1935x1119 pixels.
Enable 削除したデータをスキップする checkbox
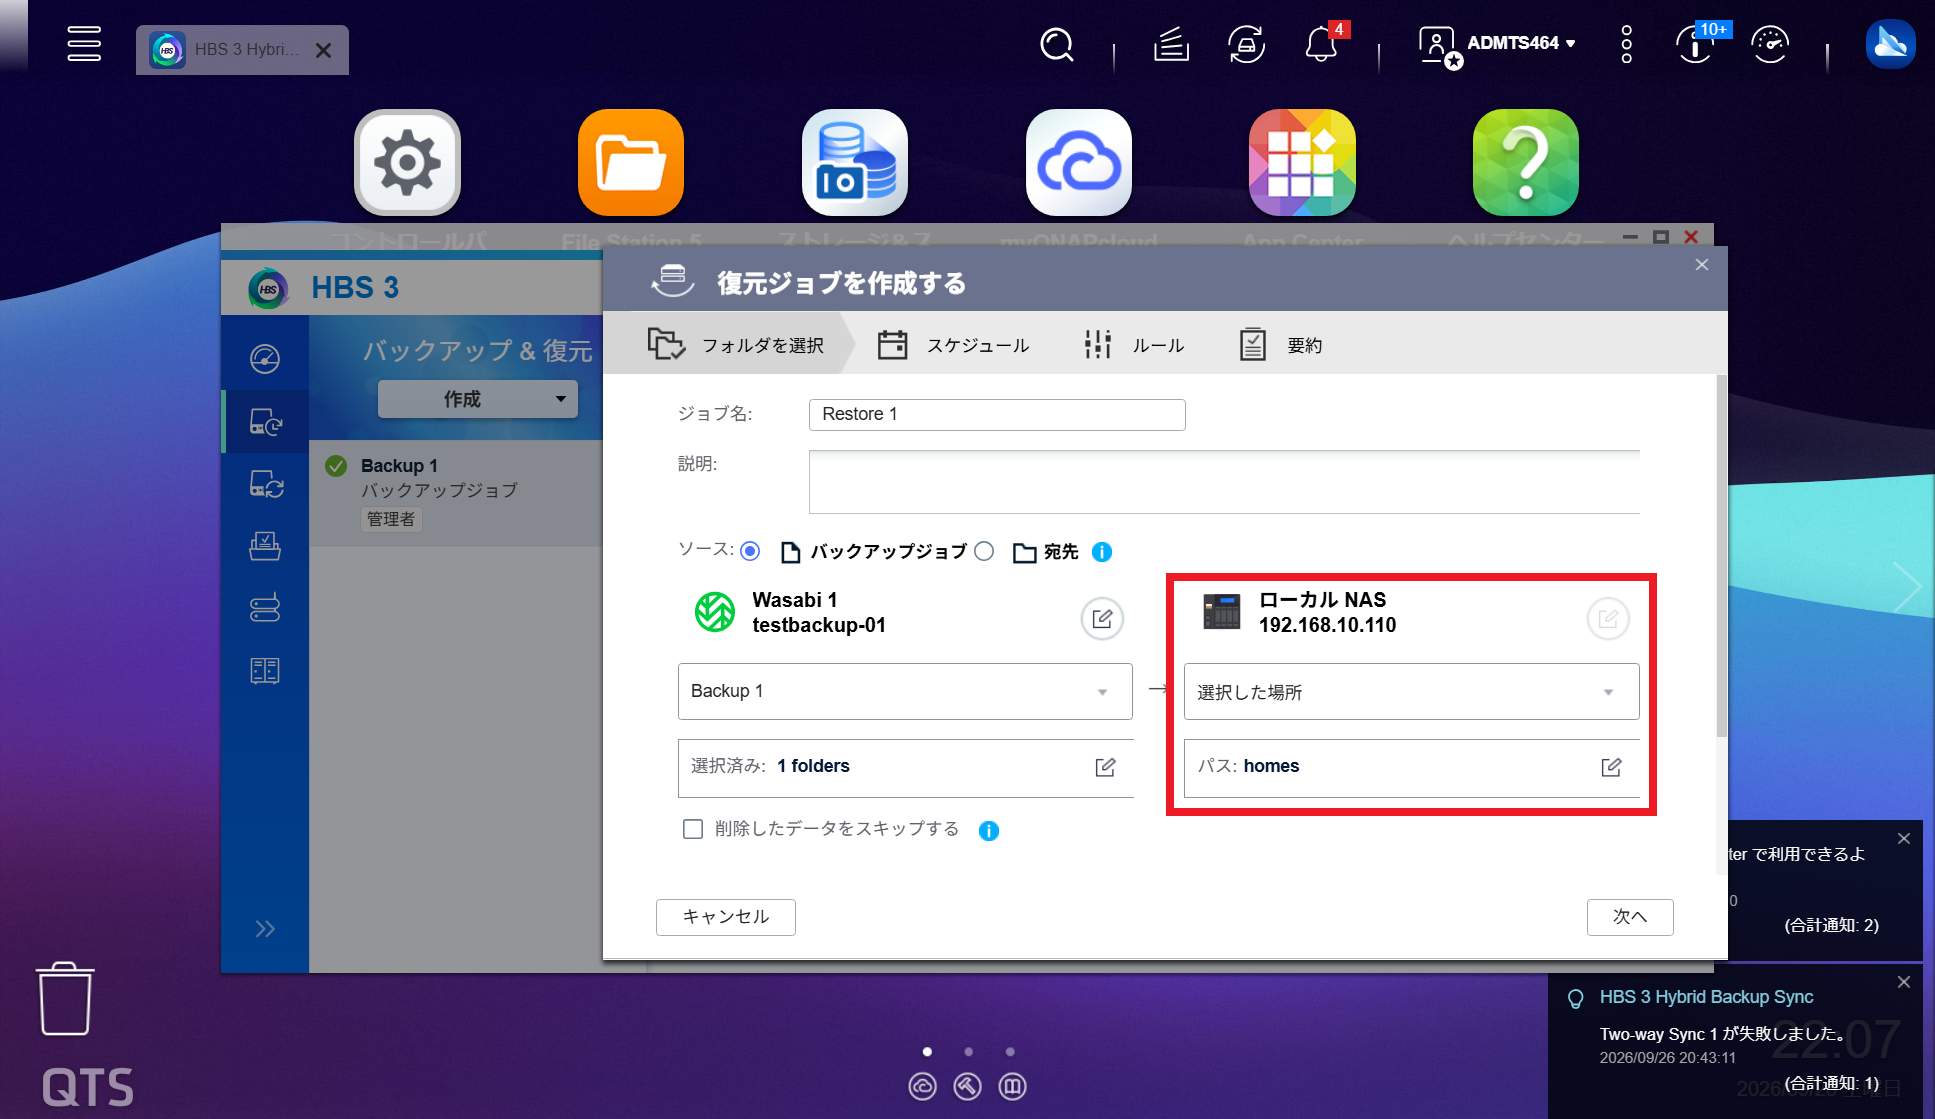(692, 829)
